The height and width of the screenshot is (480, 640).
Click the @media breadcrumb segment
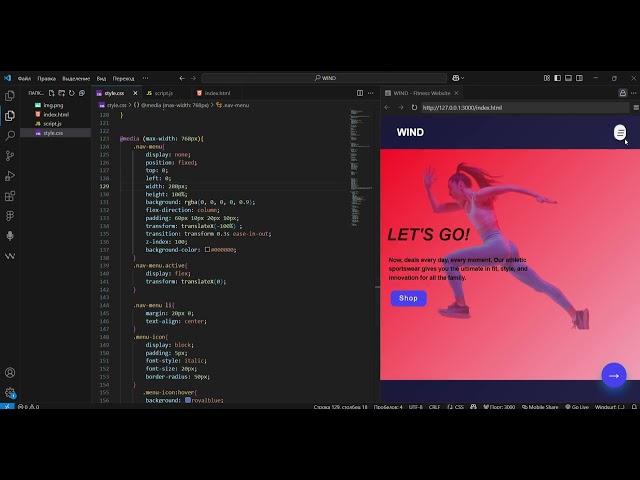[171, 105]
